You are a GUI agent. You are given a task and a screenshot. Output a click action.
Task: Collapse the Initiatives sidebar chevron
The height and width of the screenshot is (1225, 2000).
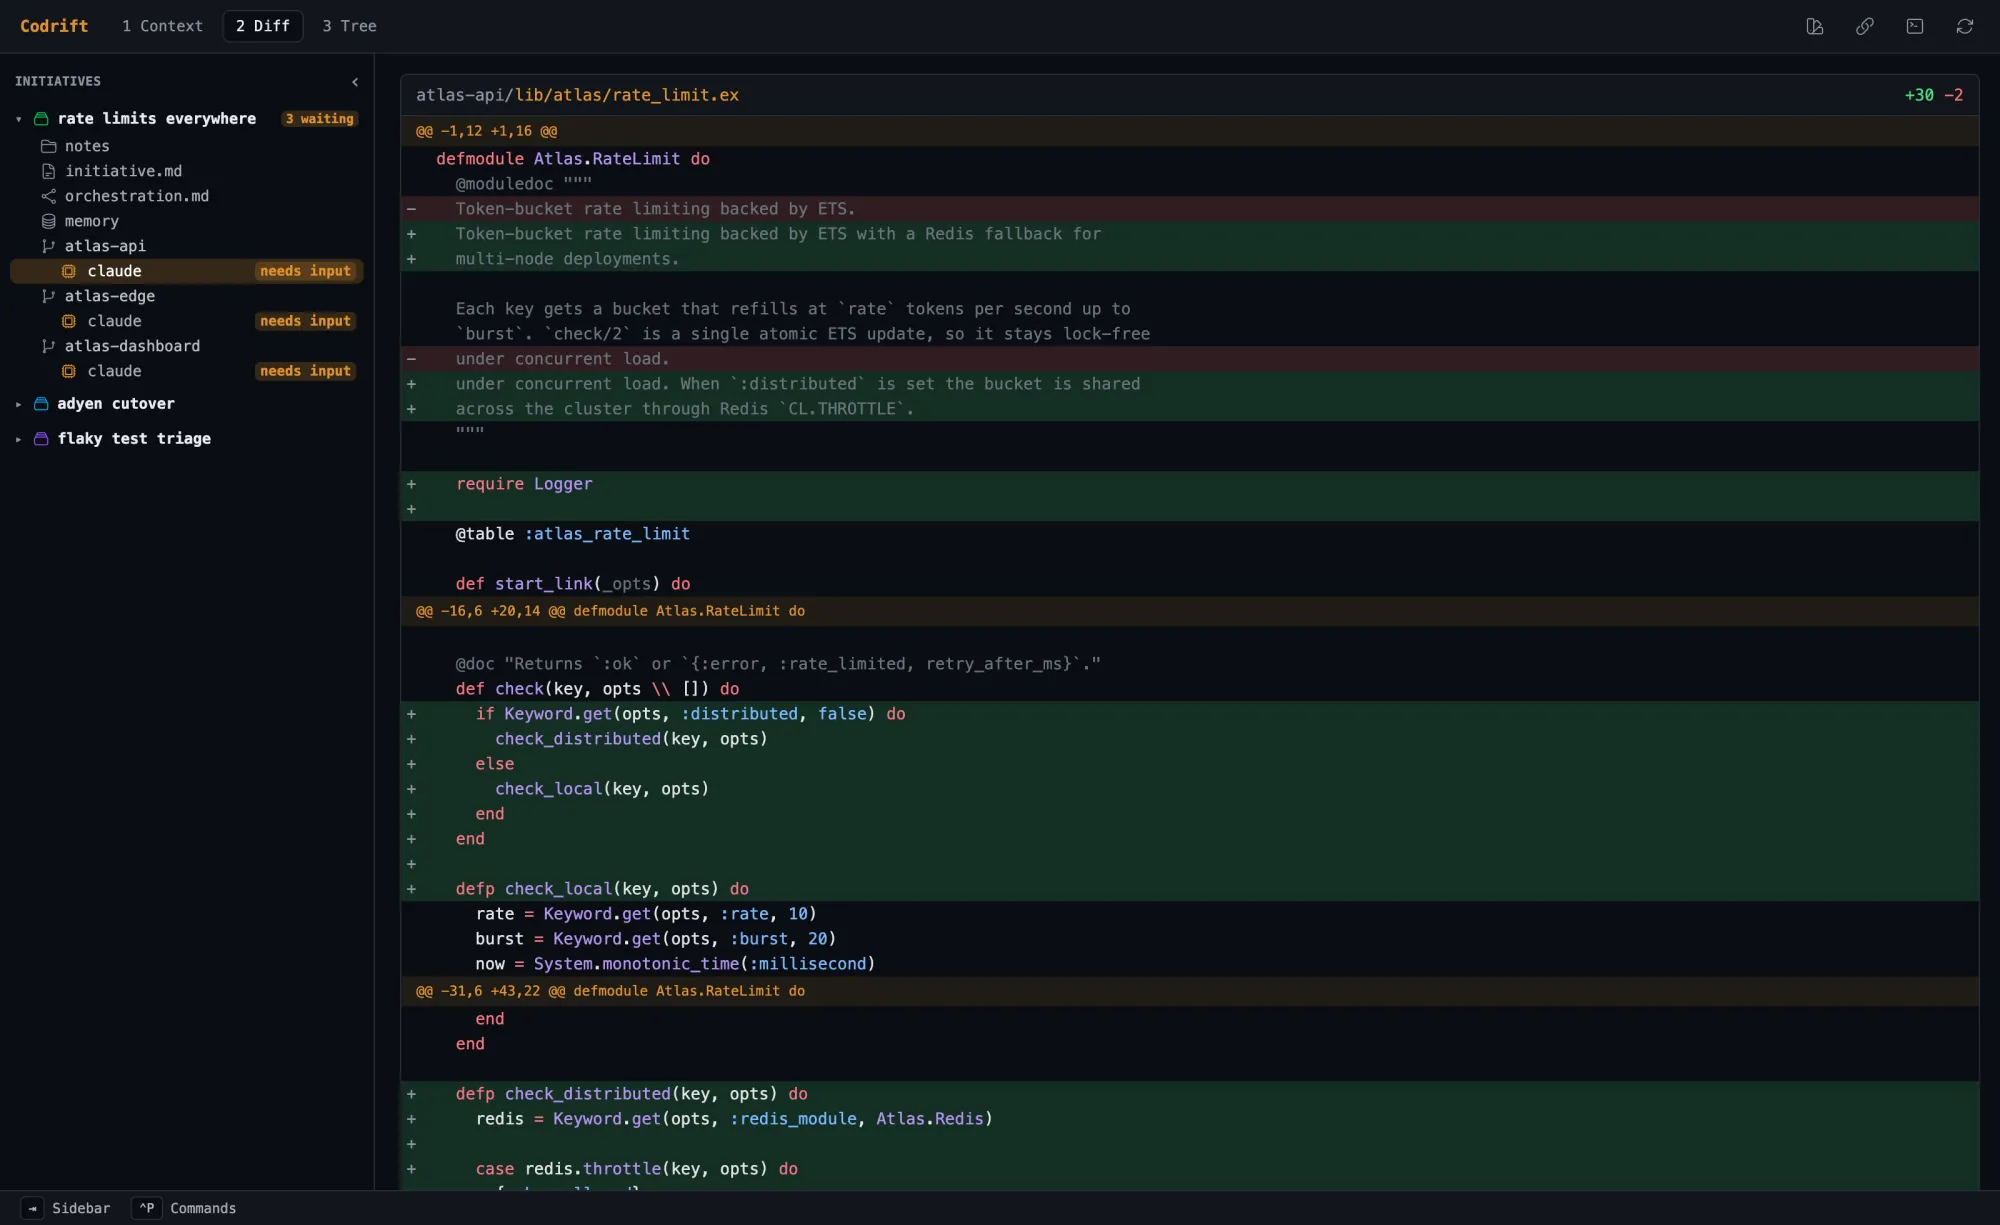click(355, 82)
